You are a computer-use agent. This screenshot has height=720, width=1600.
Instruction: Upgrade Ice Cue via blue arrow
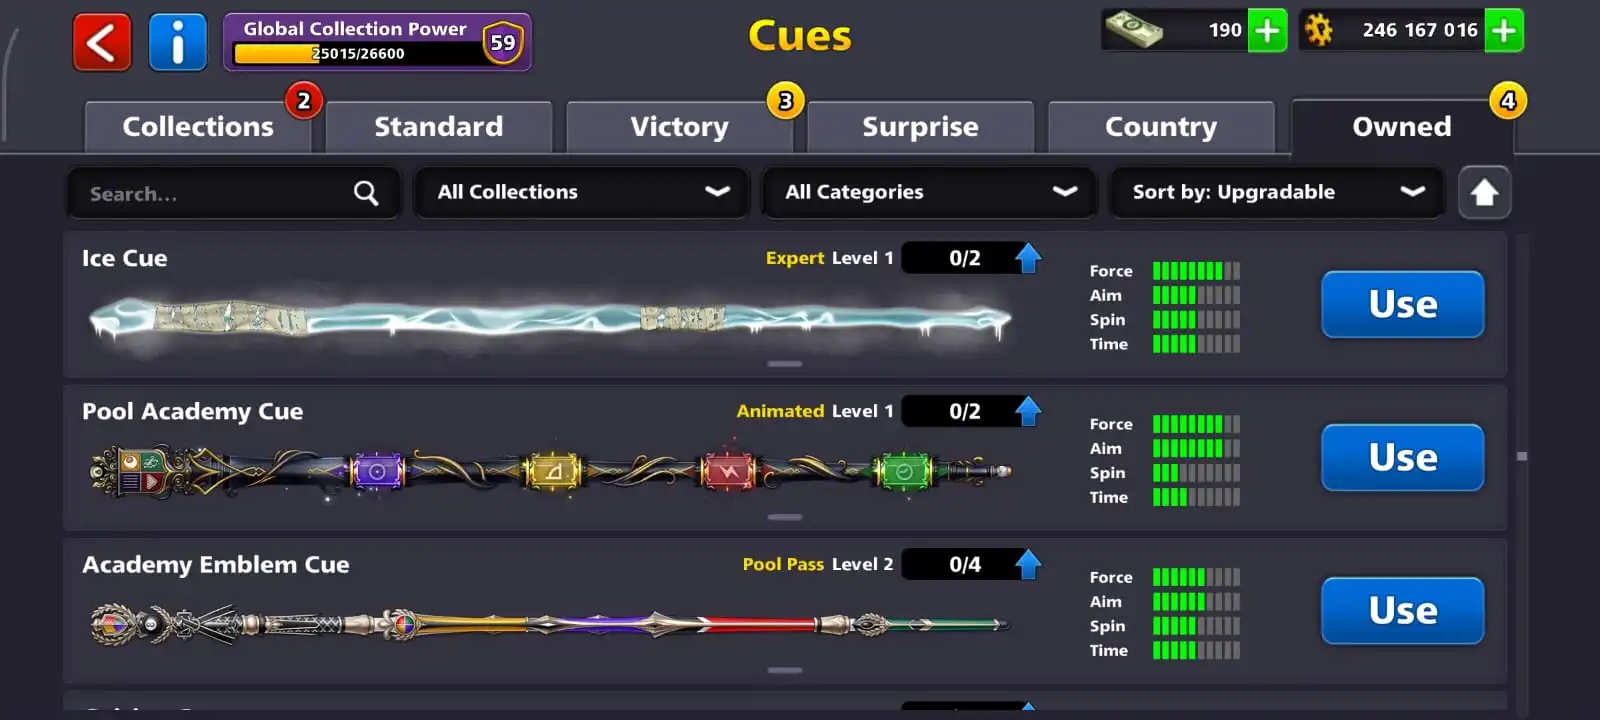click(1028, 258)
